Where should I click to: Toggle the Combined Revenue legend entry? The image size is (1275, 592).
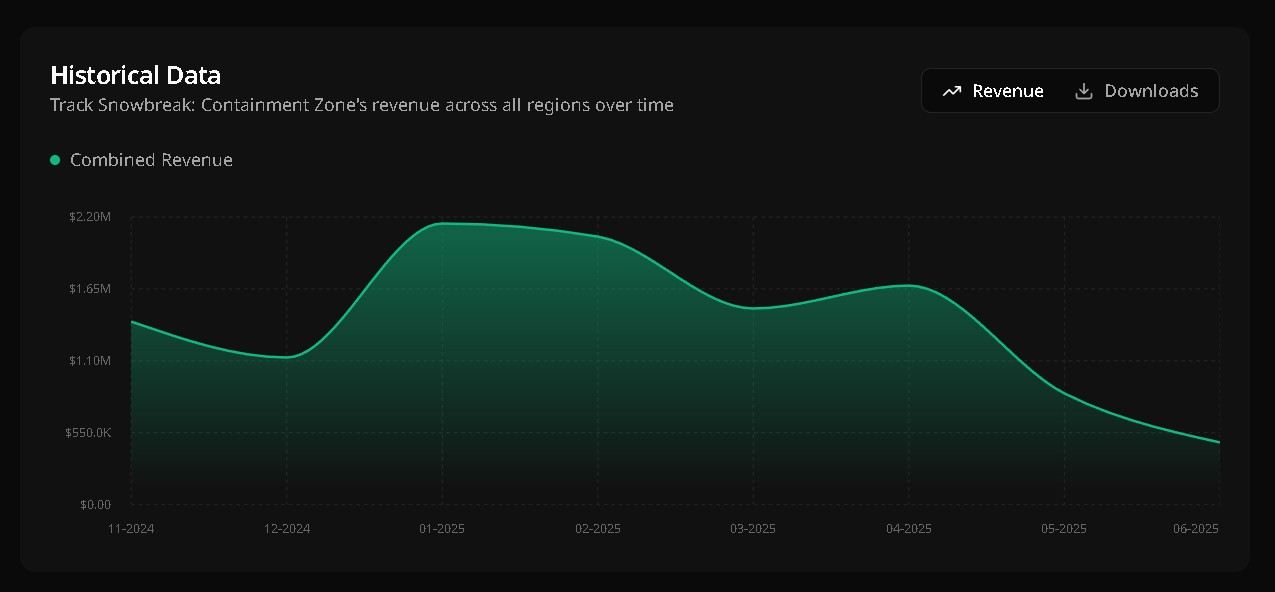tap(141, 160)
